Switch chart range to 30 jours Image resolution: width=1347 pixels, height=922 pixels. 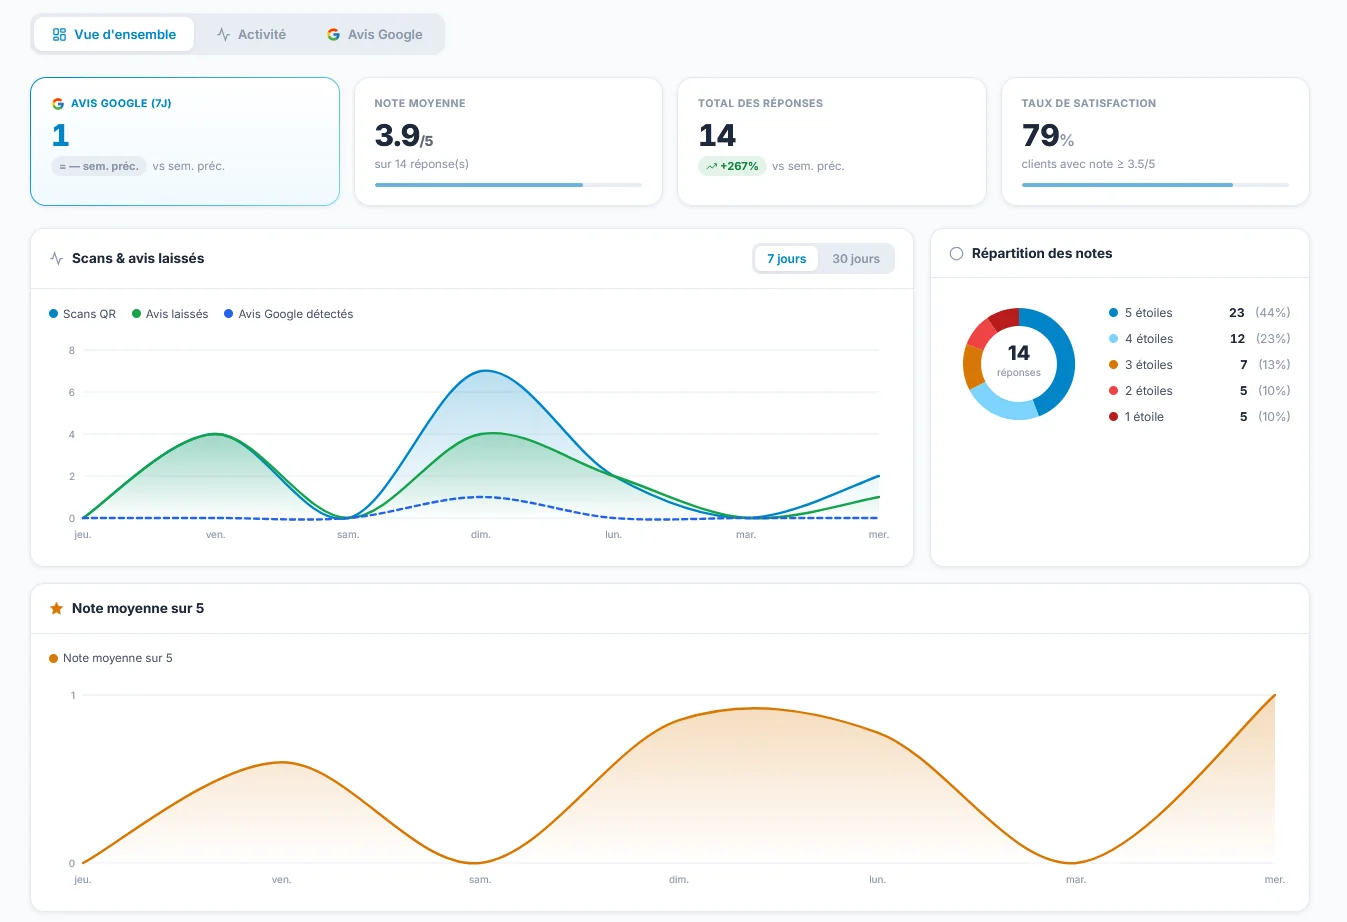point(856,258)
